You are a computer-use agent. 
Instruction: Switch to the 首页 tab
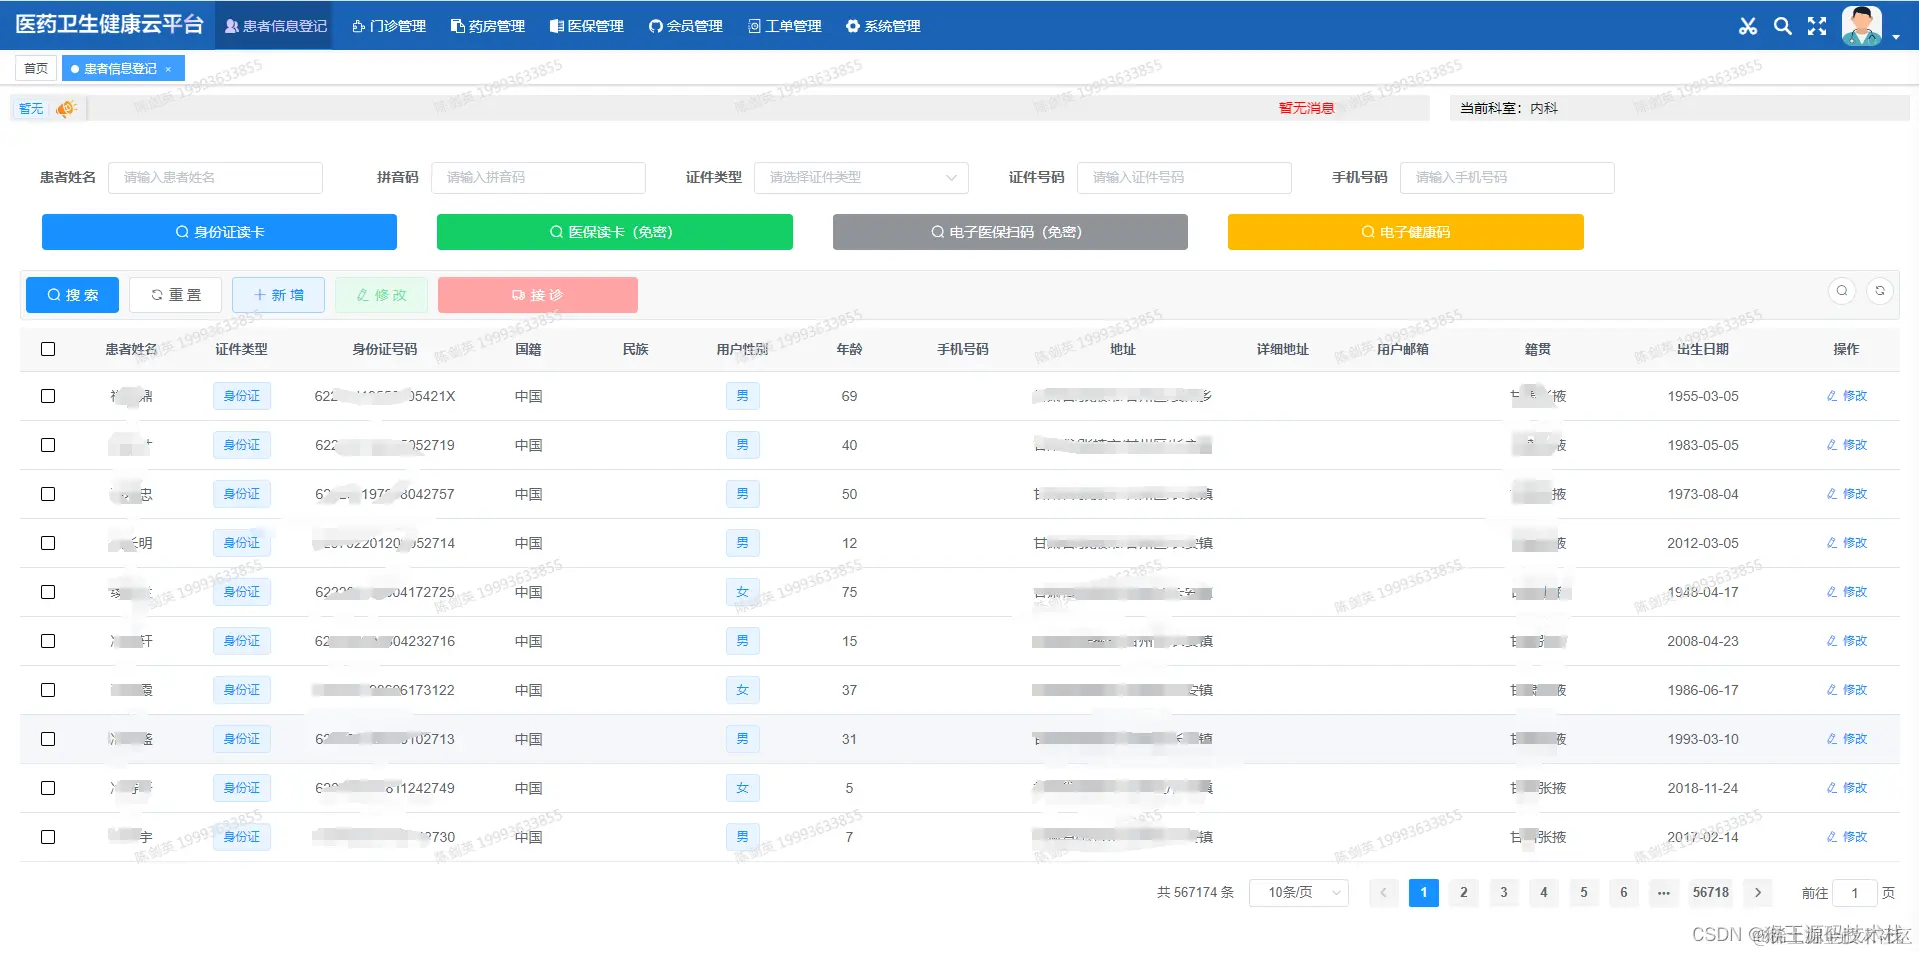coord(36,69)
